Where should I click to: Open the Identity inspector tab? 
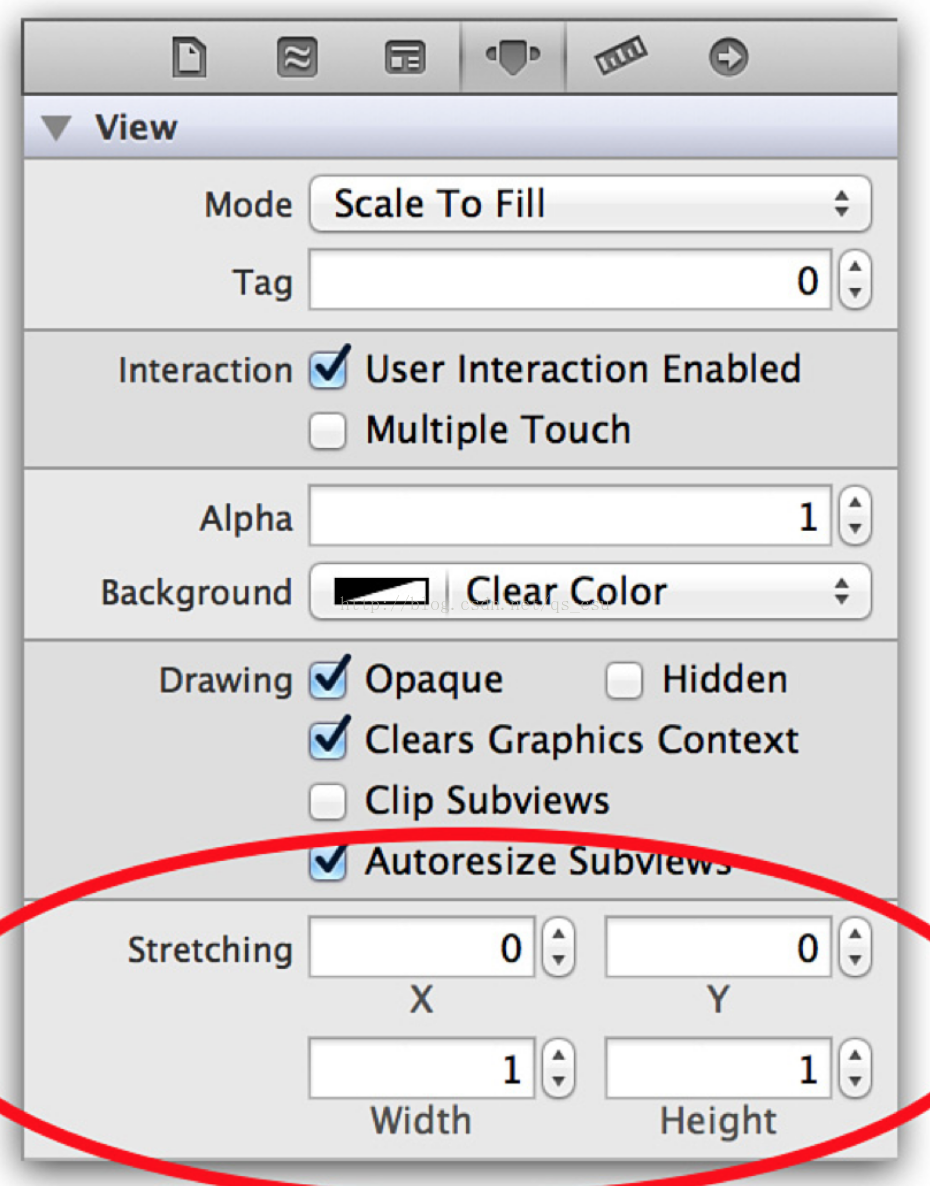tap(405, 57)
